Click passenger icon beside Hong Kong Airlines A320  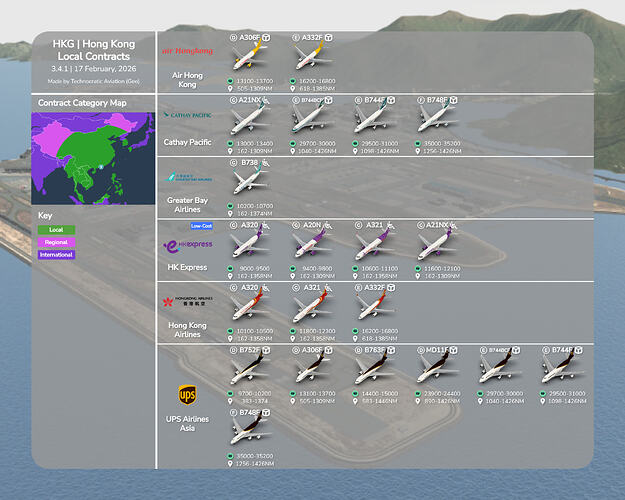[x=266, y=287]
